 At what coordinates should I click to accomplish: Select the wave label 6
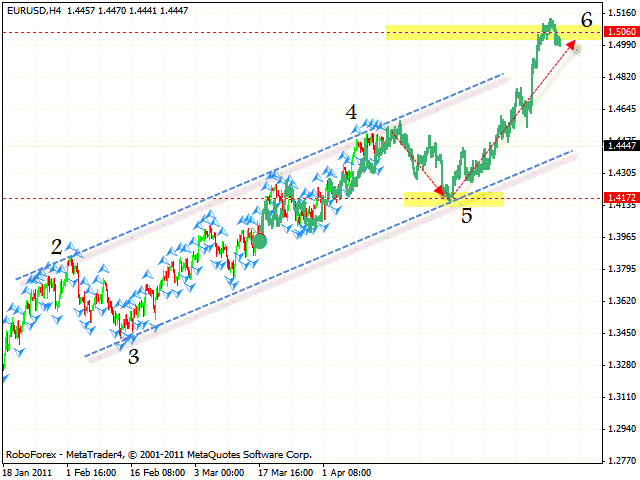pos(587,18)
